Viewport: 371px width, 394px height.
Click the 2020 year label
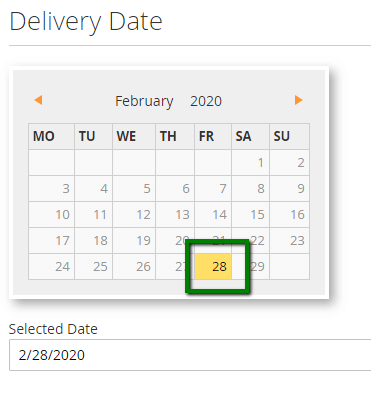pyautogui.click(x=206, y=101)
